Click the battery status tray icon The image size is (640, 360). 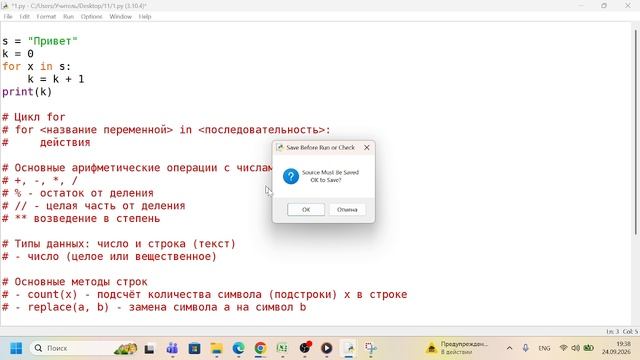pyautogui.click(x=588, y=348)
